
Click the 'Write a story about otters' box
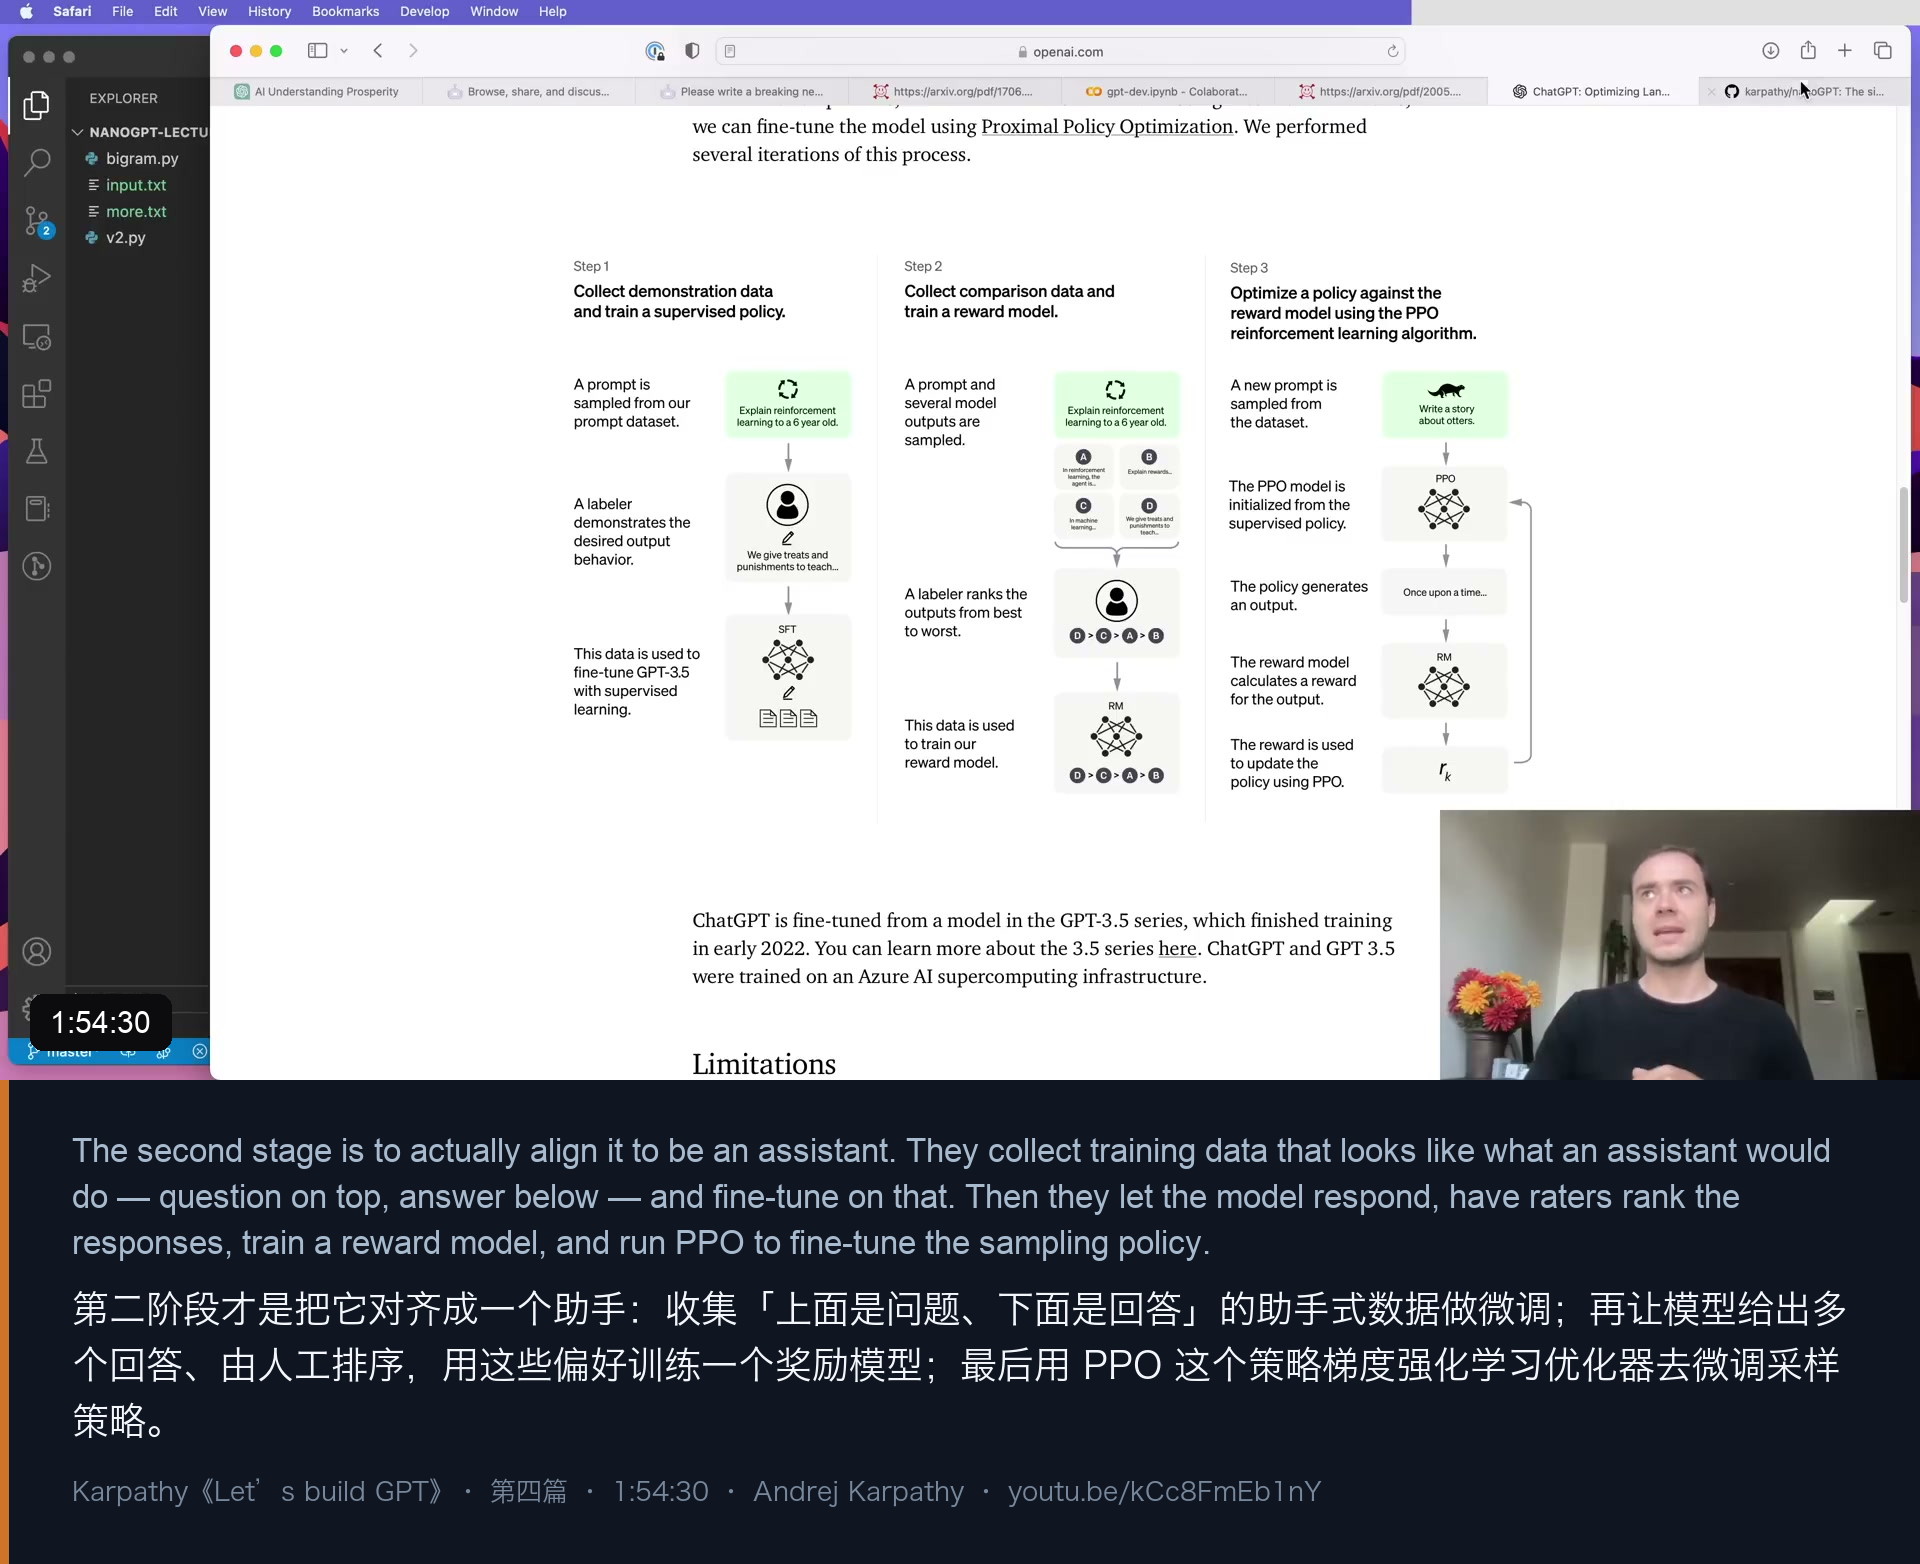(1445, 404)
